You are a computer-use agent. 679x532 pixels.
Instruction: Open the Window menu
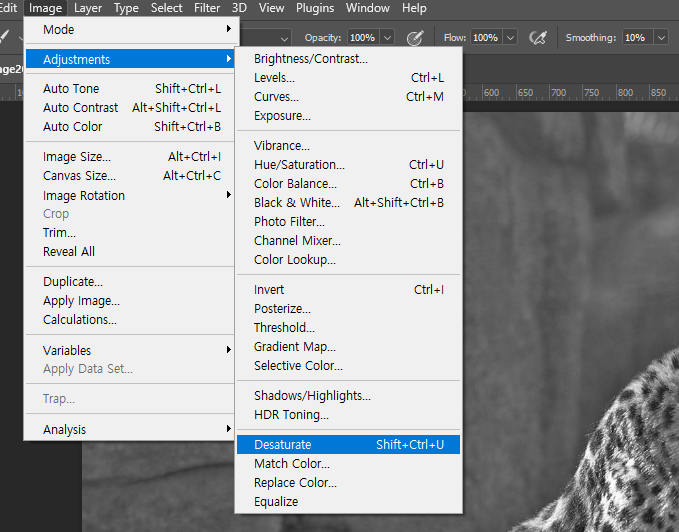tap(368, 8)
